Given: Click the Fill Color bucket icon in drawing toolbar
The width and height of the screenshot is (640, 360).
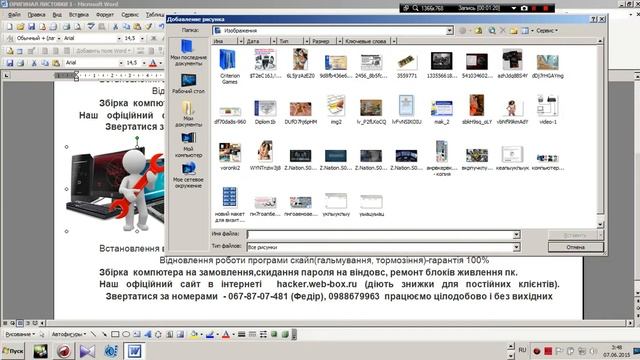Looking at the screenshot, I should point(194,334).
